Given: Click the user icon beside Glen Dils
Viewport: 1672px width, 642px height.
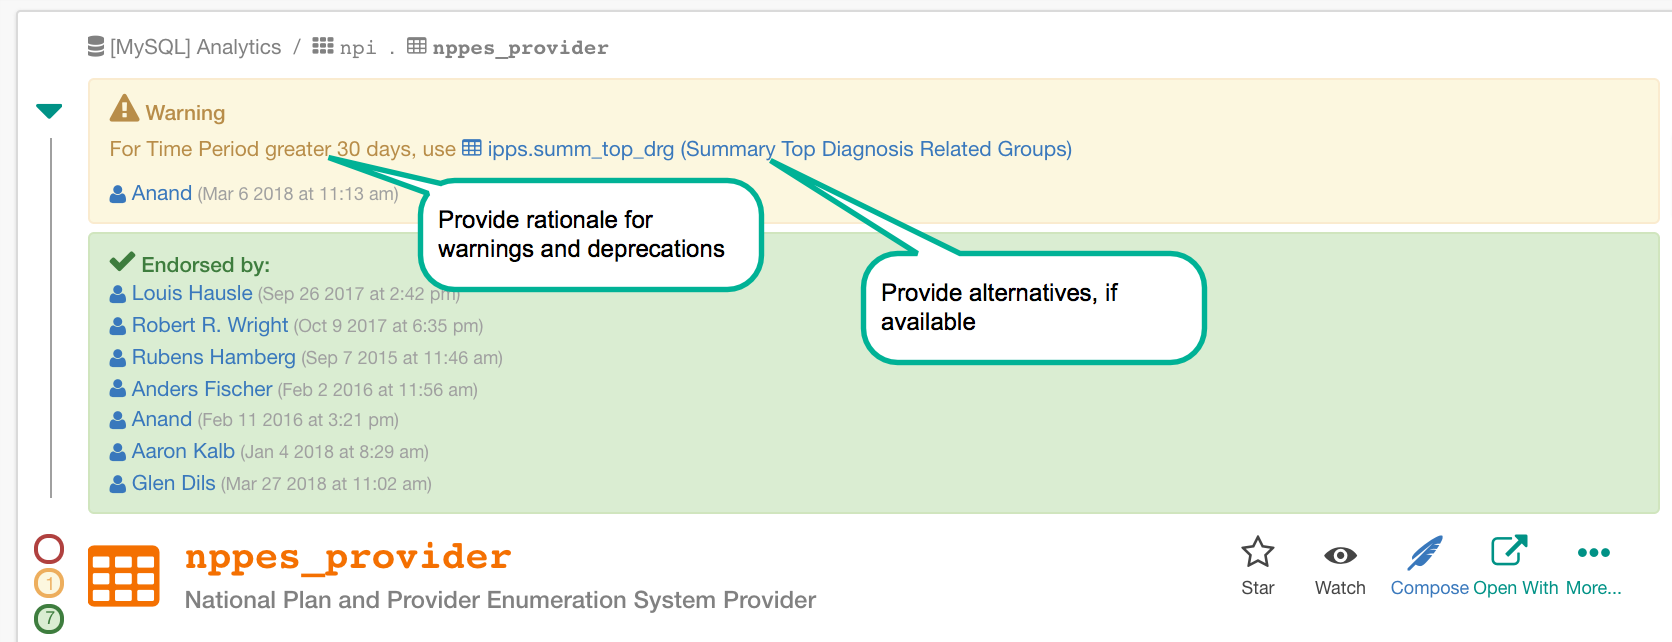Looking at the screenshot, I should (x=118, y=484).
